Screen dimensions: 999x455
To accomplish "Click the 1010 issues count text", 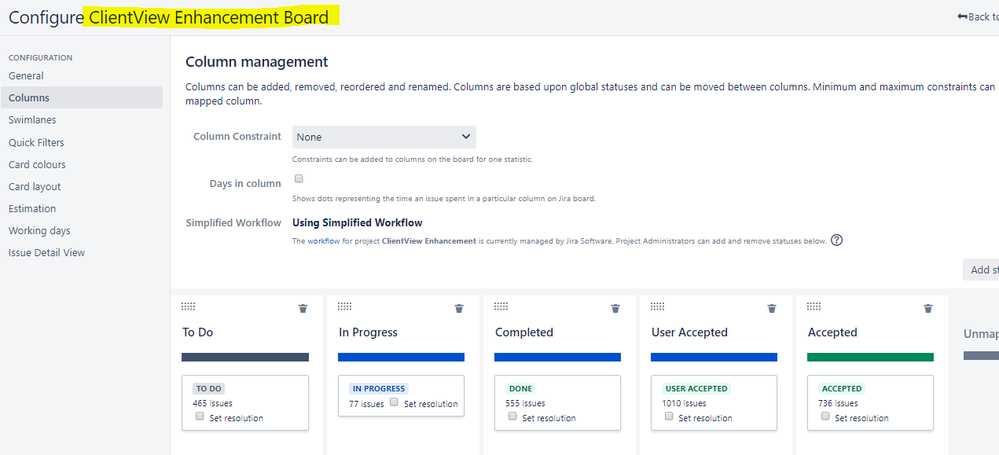I will click(x=684, y=403).
